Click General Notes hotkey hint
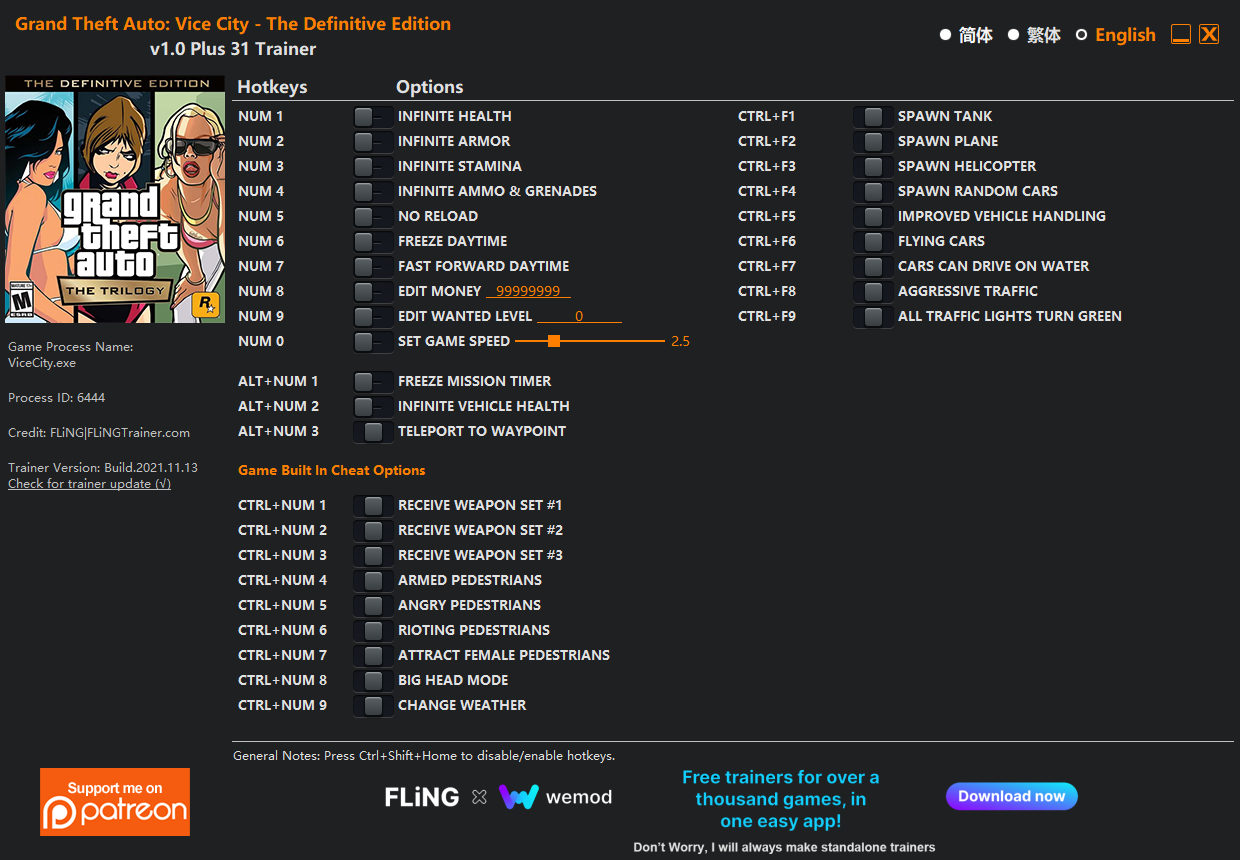The image size is (1240, 860). point(424,756)
